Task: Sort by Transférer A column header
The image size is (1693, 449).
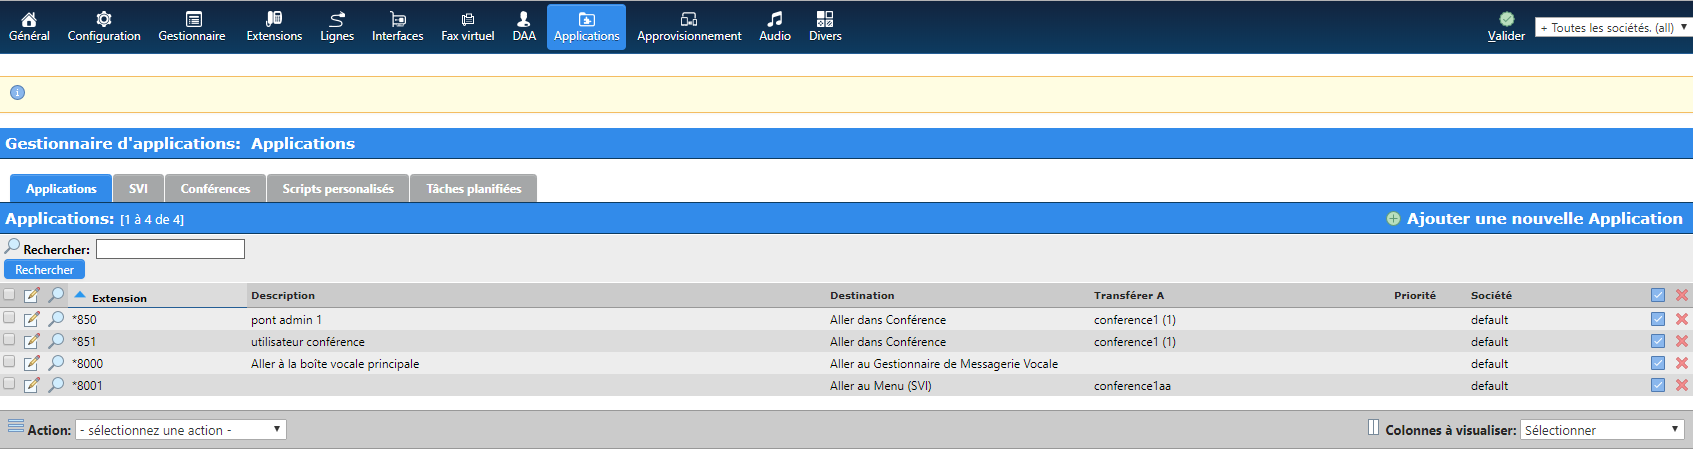Action: click(1129, 295)
